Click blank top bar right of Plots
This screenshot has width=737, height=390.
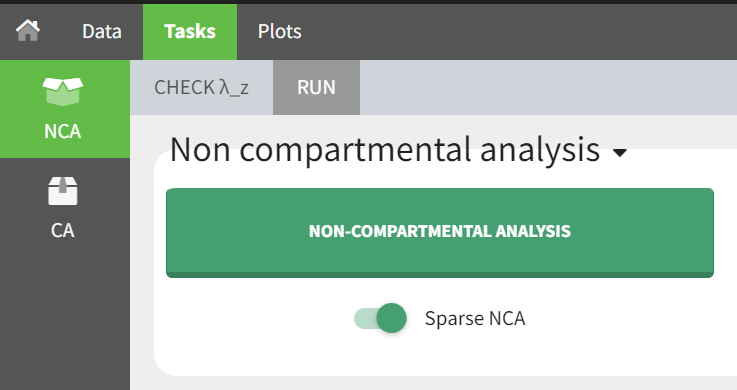517,31
